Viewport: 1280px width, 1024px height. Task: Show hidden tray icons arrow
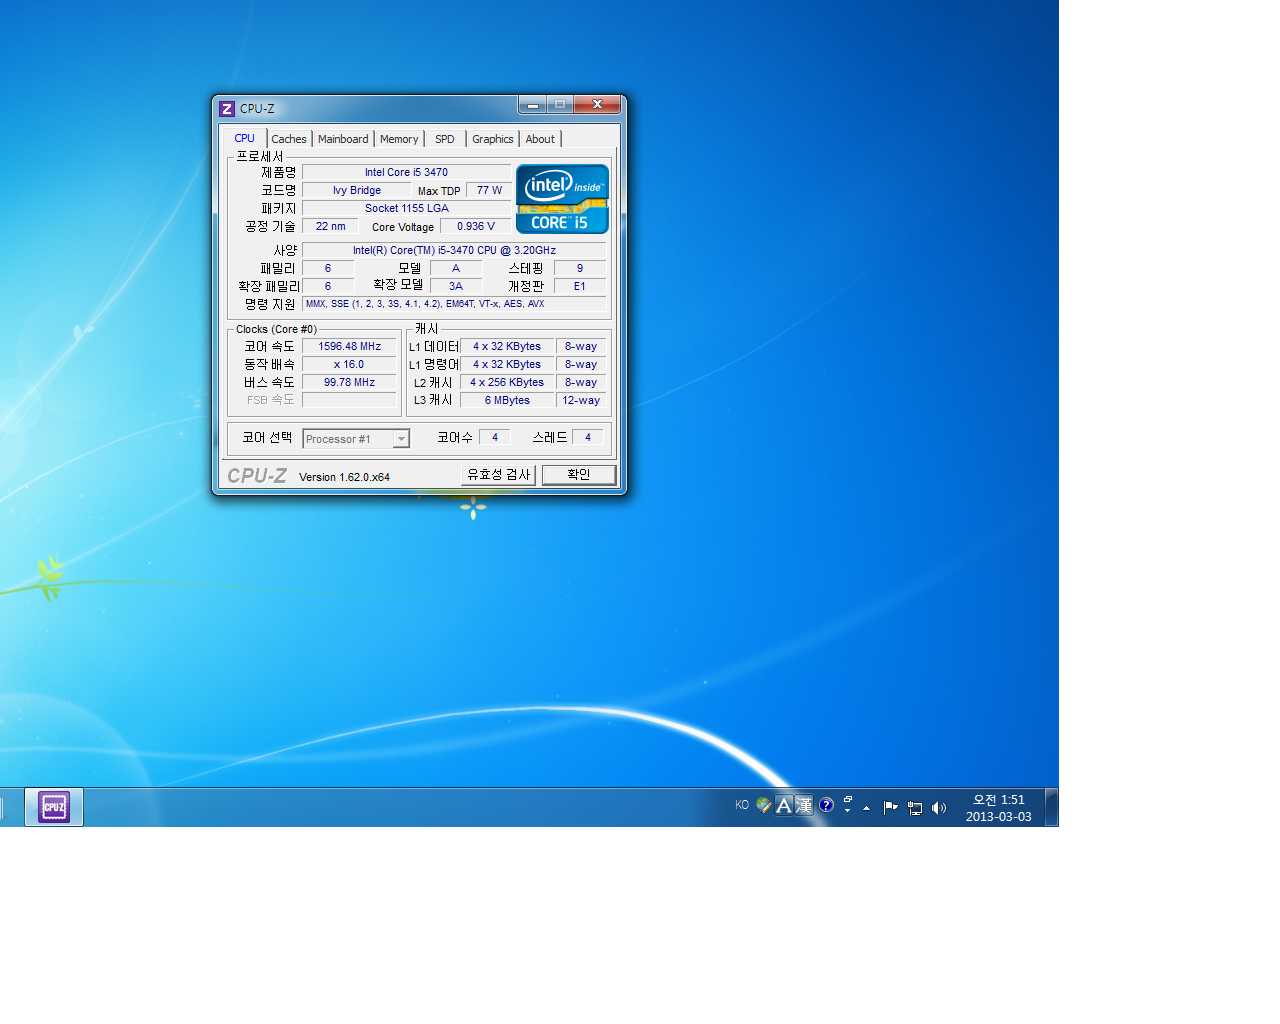pyautogui.click(x=866, y=808)
